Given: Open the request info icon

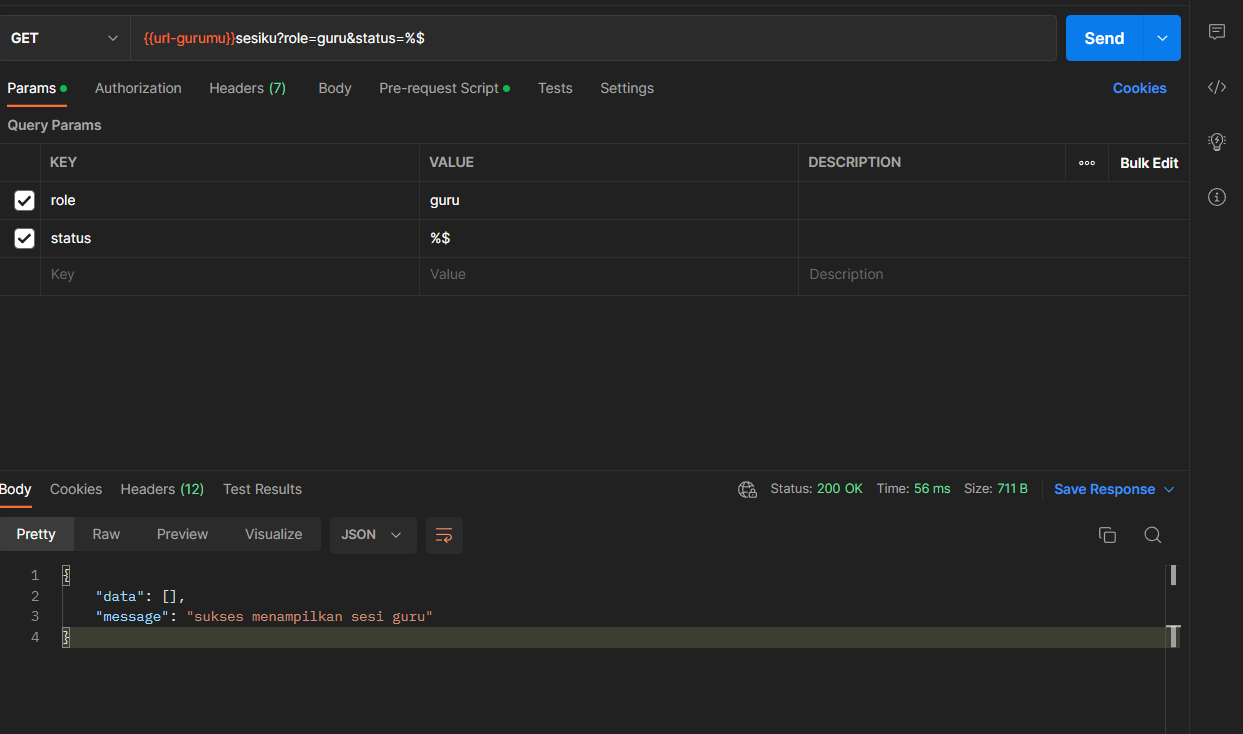Looking at the screenshot, I should tap(1217, 197).
